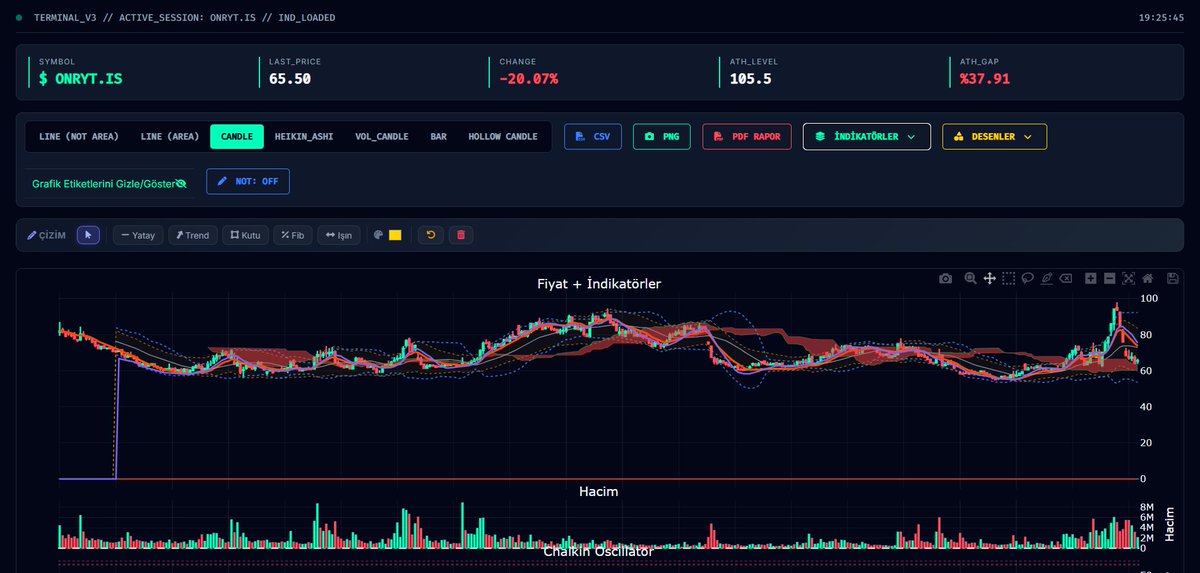This screenshot has height=573, width=1200.
Task: Generate the PDF RAPOR report
Action: [x=748, y=136]
